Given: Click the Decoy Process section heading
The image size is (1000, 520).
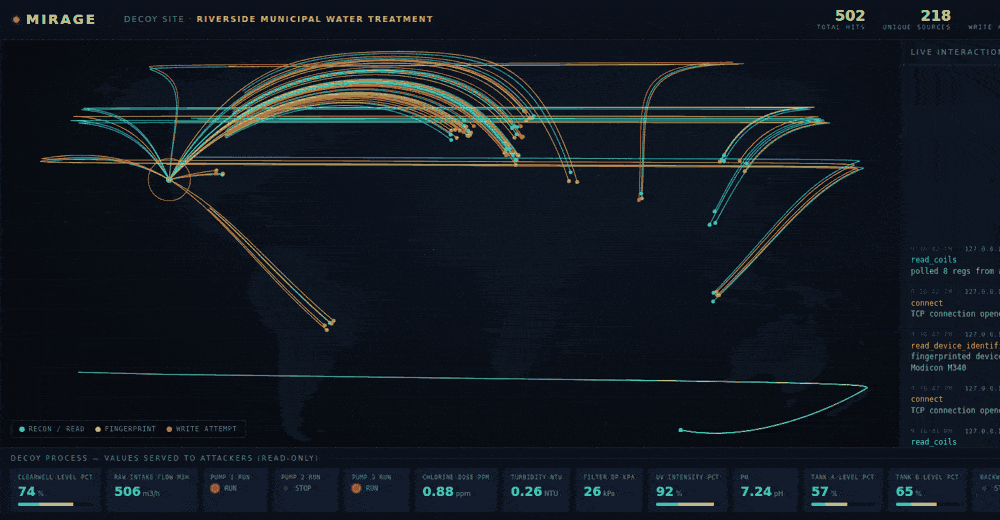Looking at the screenshot, I should pos(164,458).
